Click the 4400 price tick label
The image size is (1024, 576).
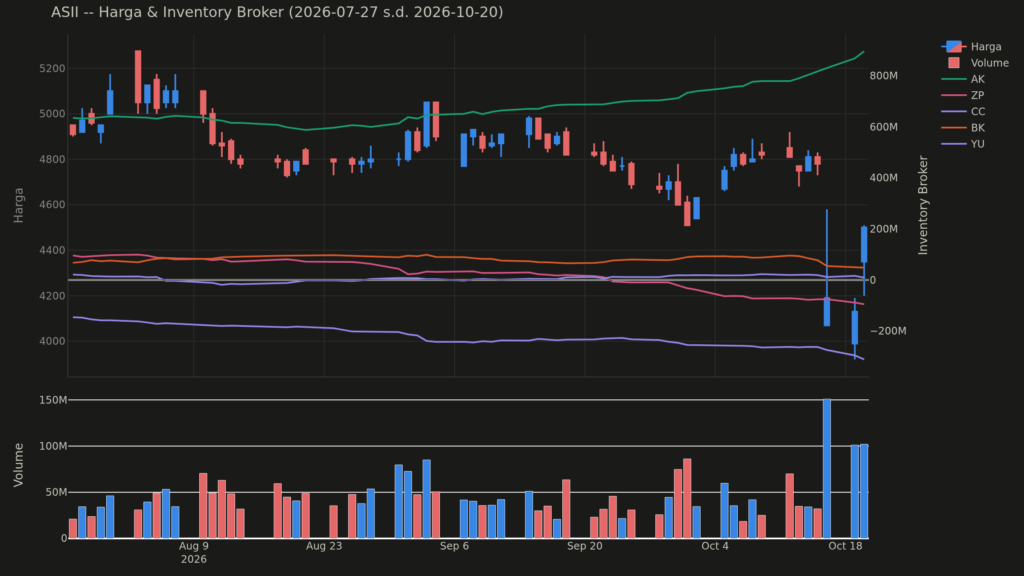pos(52,250)
